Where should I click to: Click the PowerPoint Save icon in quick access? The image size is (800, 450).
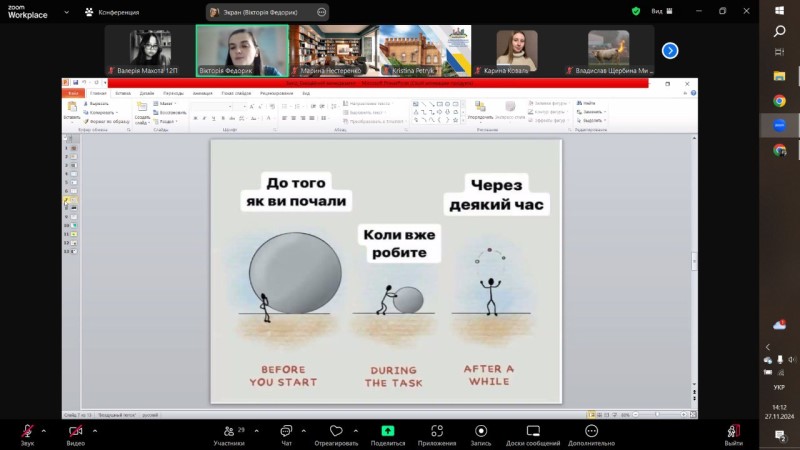click(76, 83)
